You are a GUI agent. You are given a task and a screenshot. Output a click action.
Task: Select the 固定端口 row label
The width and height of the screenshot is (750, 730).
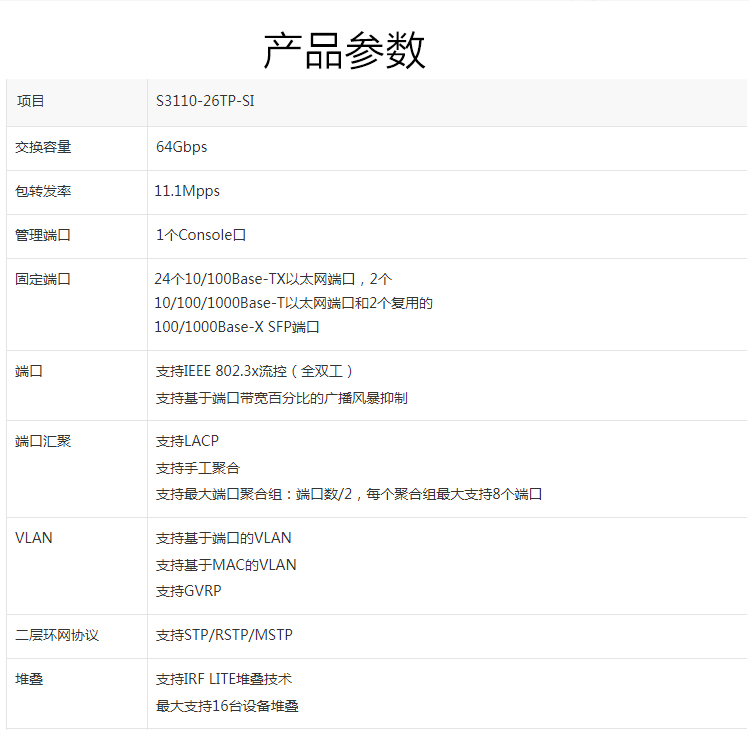coord(43,279)
